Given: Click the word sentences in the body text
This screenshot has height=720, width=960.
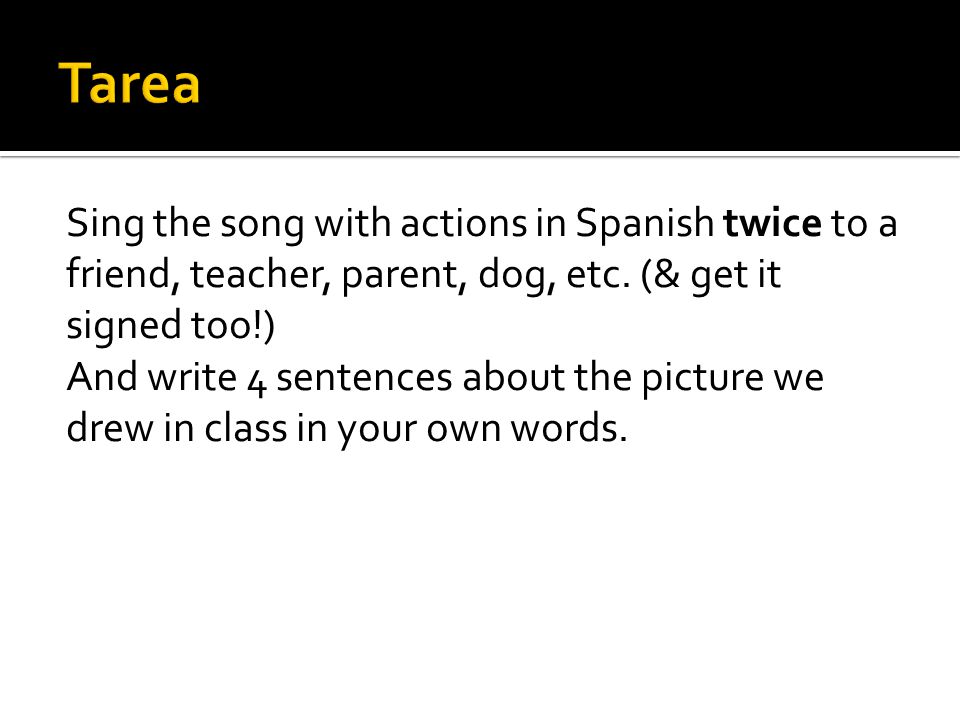Looking at the screenshot, I should (x=364, y=378).
